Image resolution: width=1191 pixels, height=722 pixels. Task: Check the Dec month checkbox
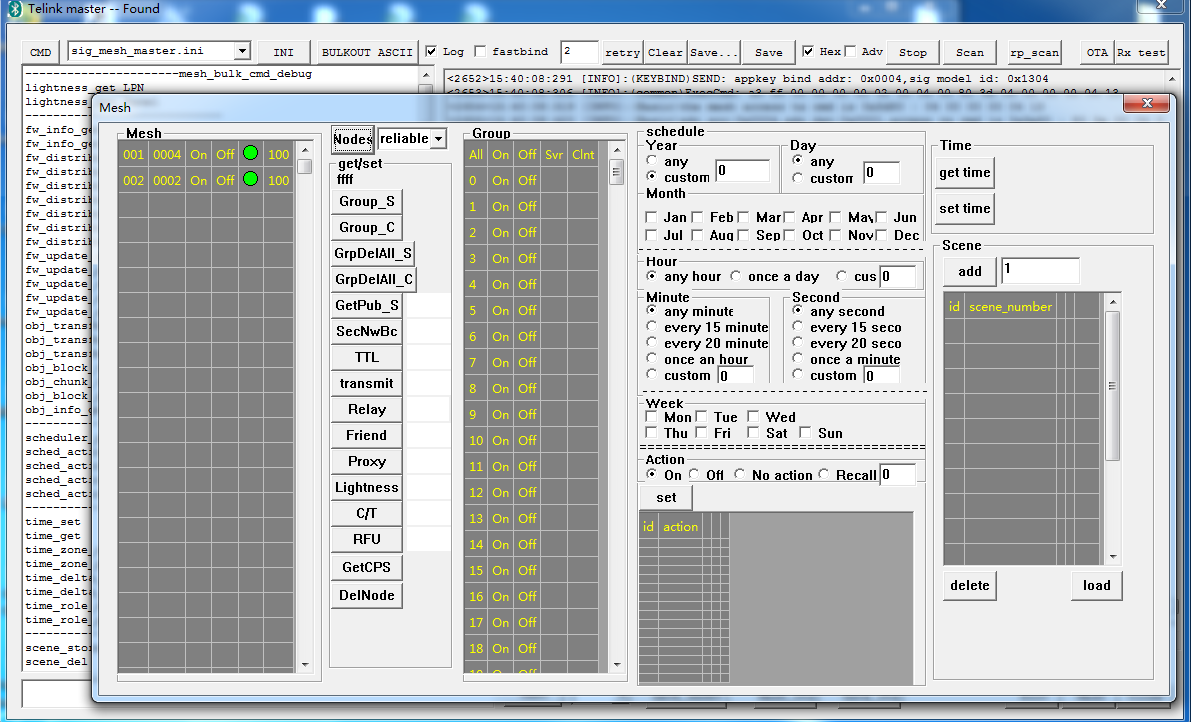click(x=881, y=235)
